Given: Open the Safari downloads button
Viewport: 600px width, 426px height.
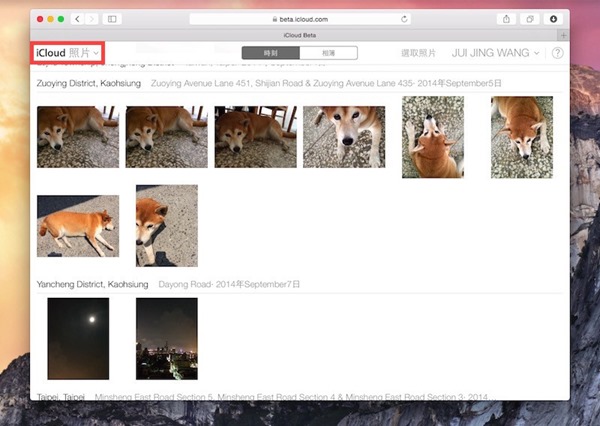Looking at the screenshot, I should pos(553,19).
